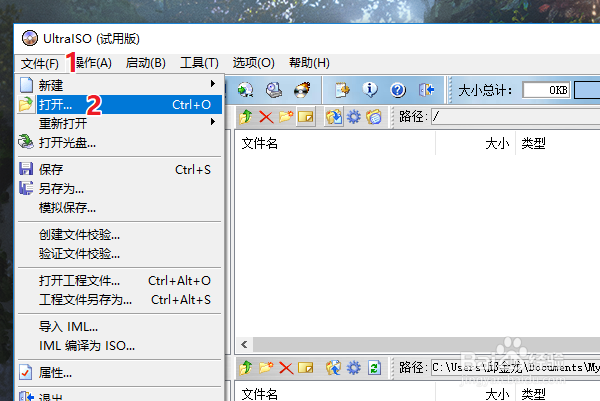Click gear icon in image pane toolbar
This screenshot has height=401, width=600.
pos(354,117)
